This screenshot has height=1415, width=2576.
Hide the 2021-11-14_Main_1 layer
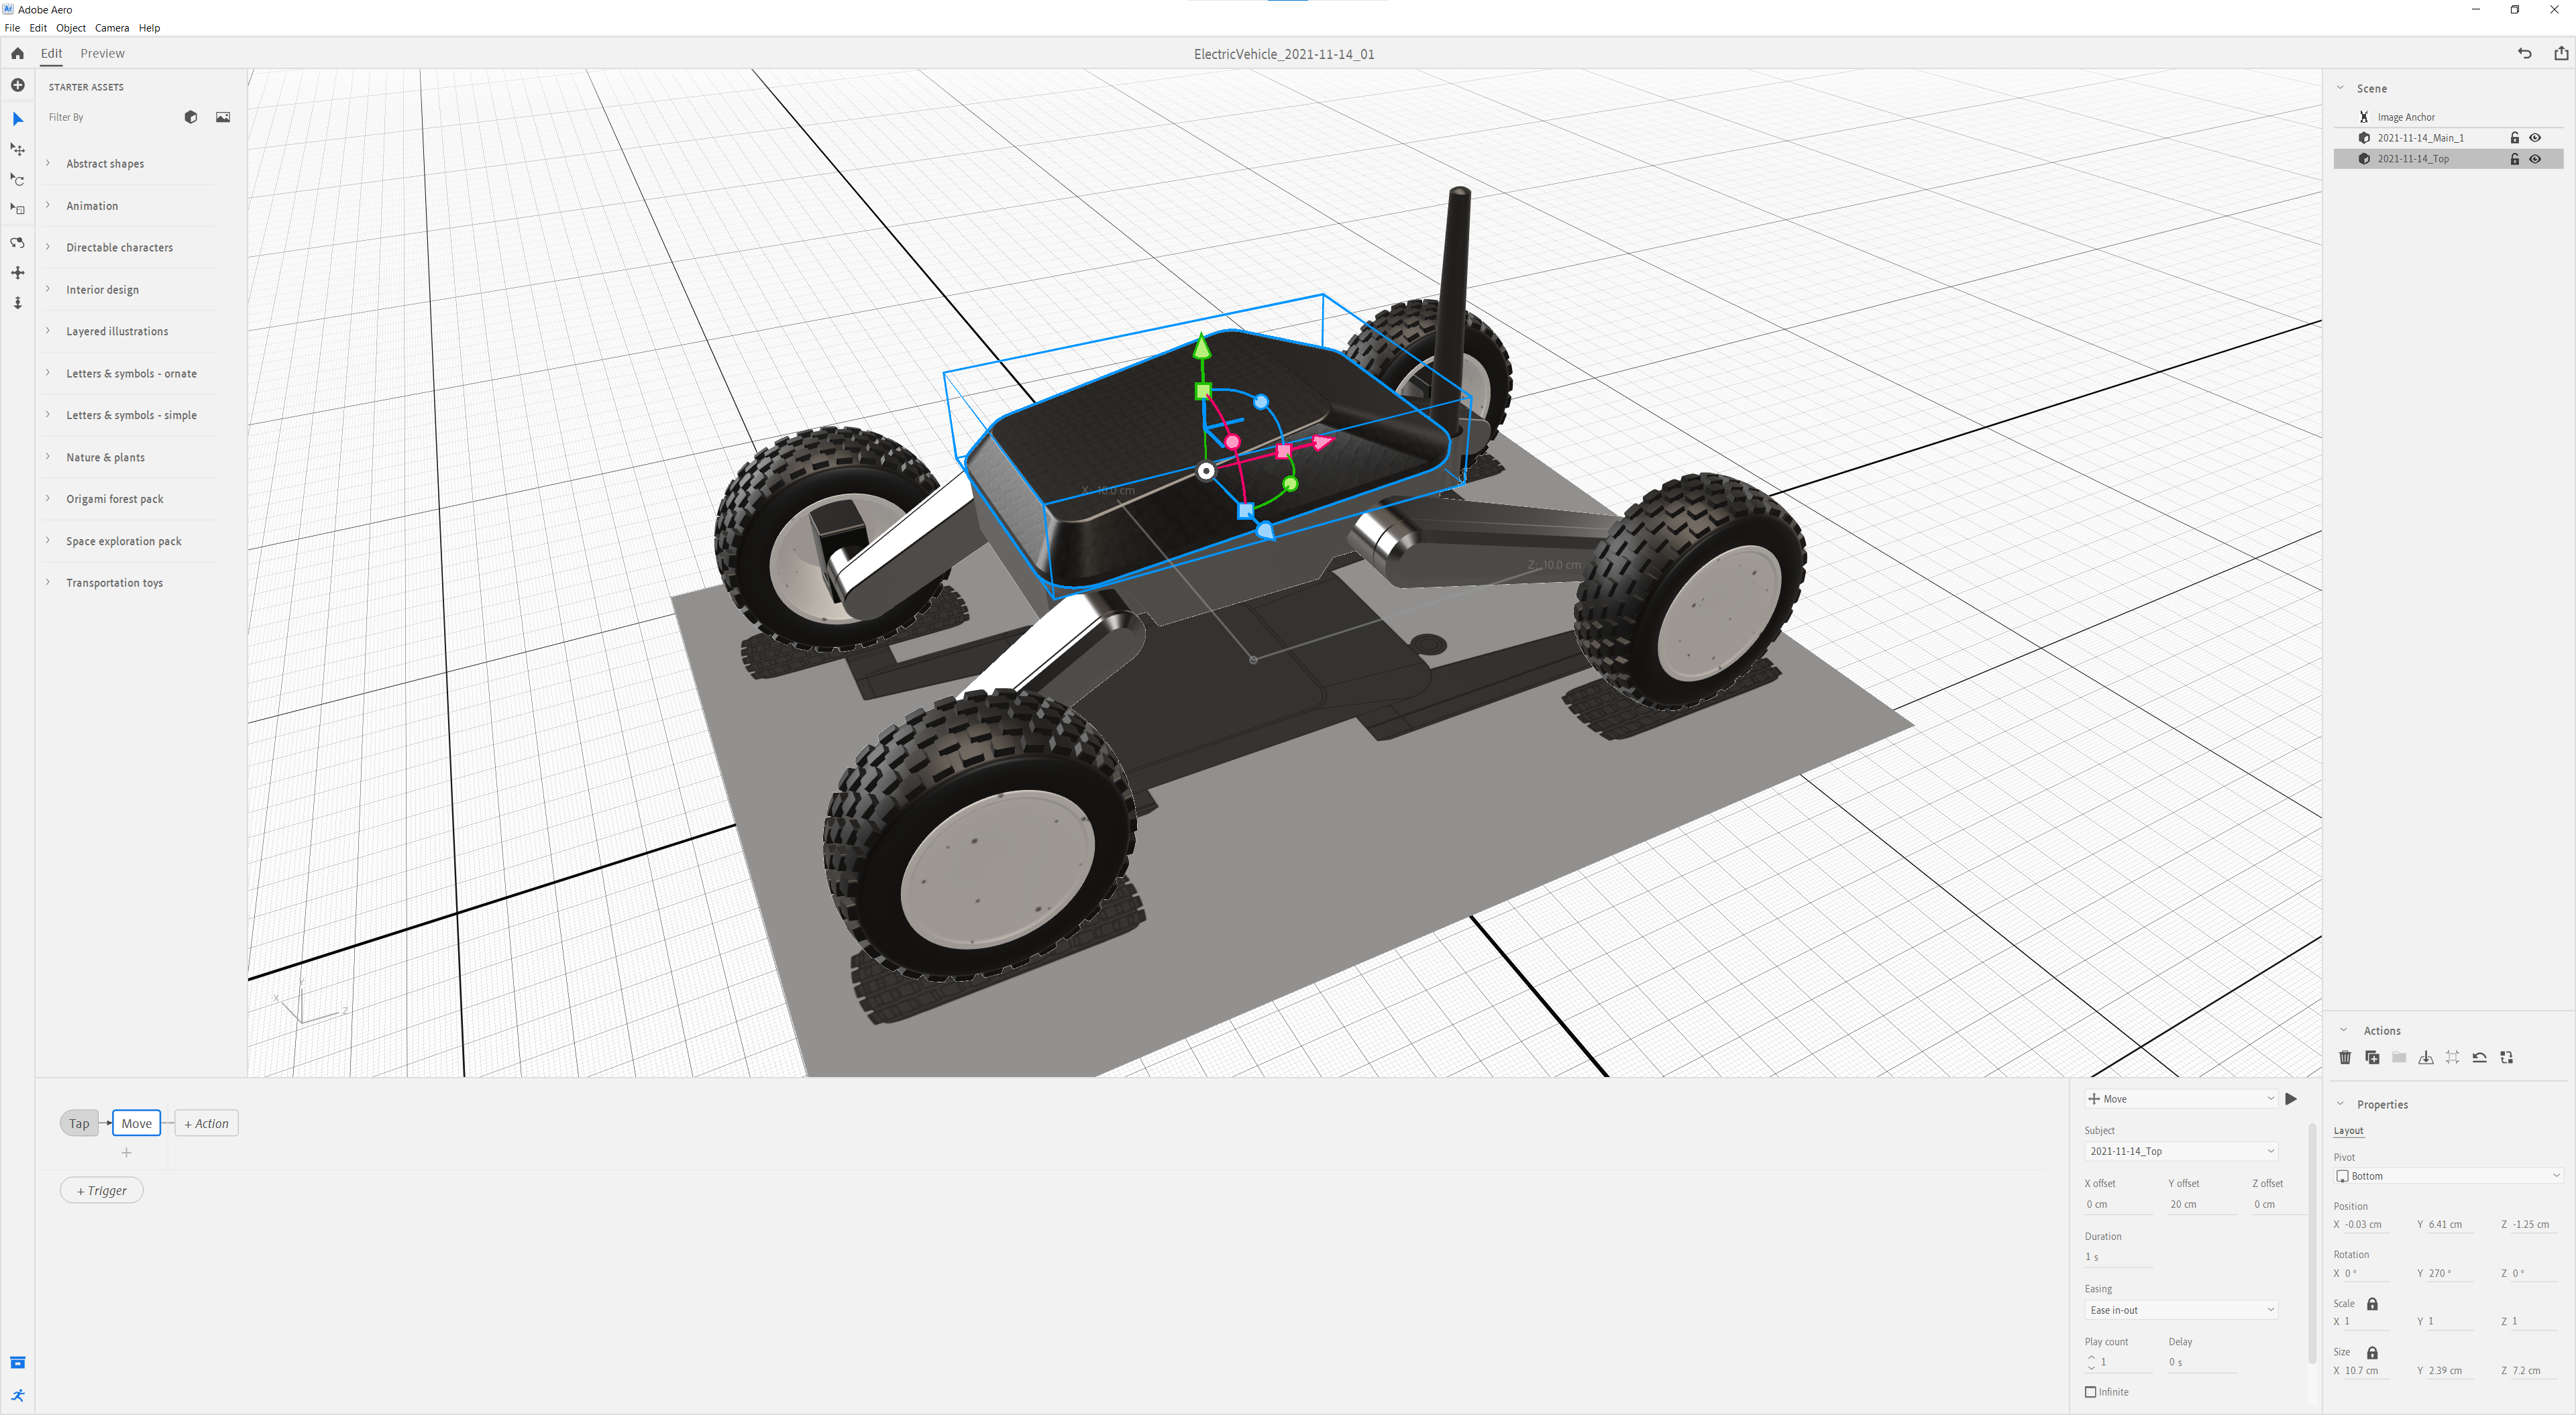pyautogui.click(x=2535, y=138)
